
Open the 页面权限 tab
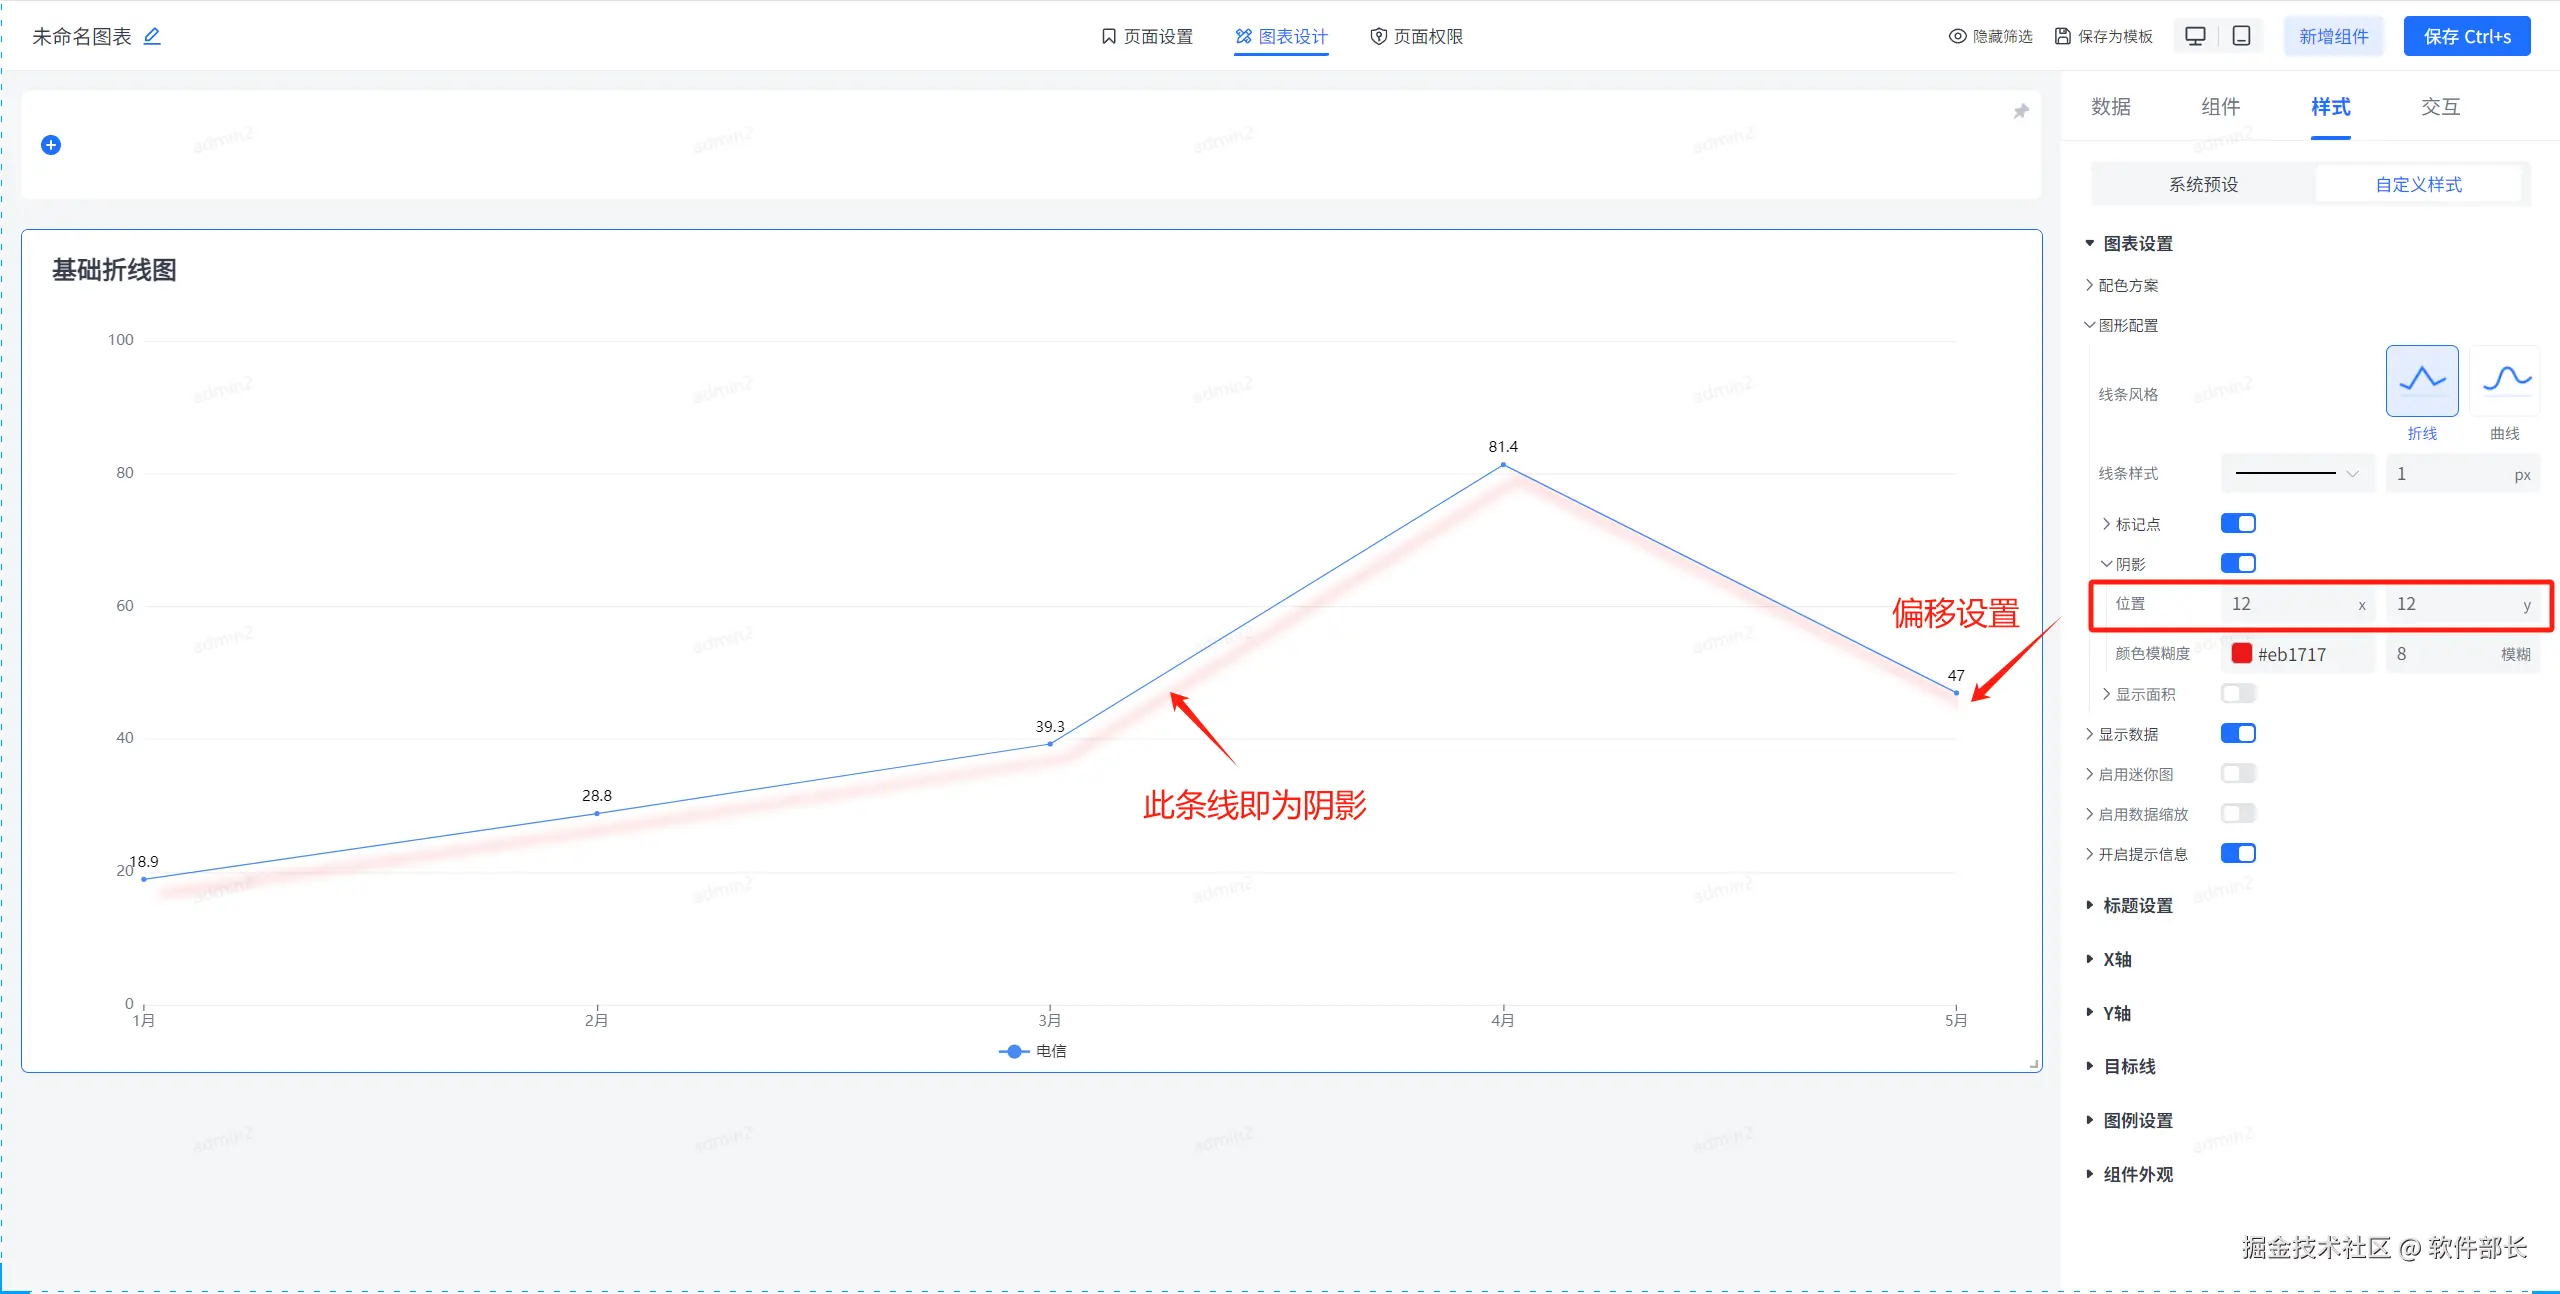[1416, 37]
